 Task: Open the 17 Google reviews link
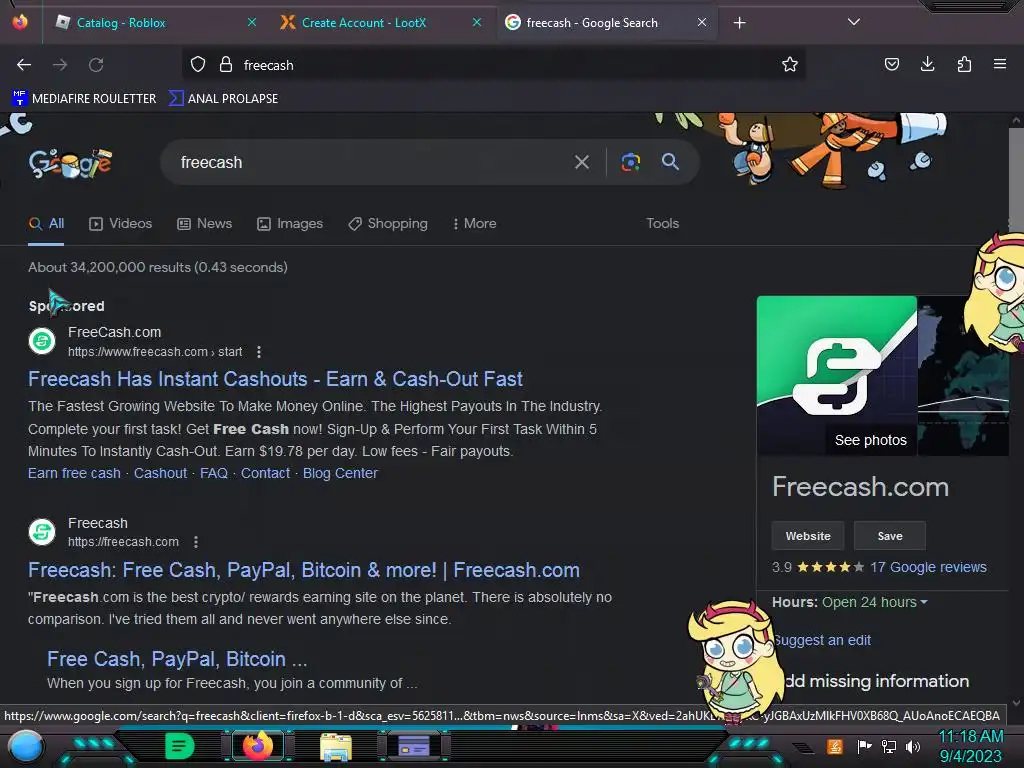[x=928, y=568]
